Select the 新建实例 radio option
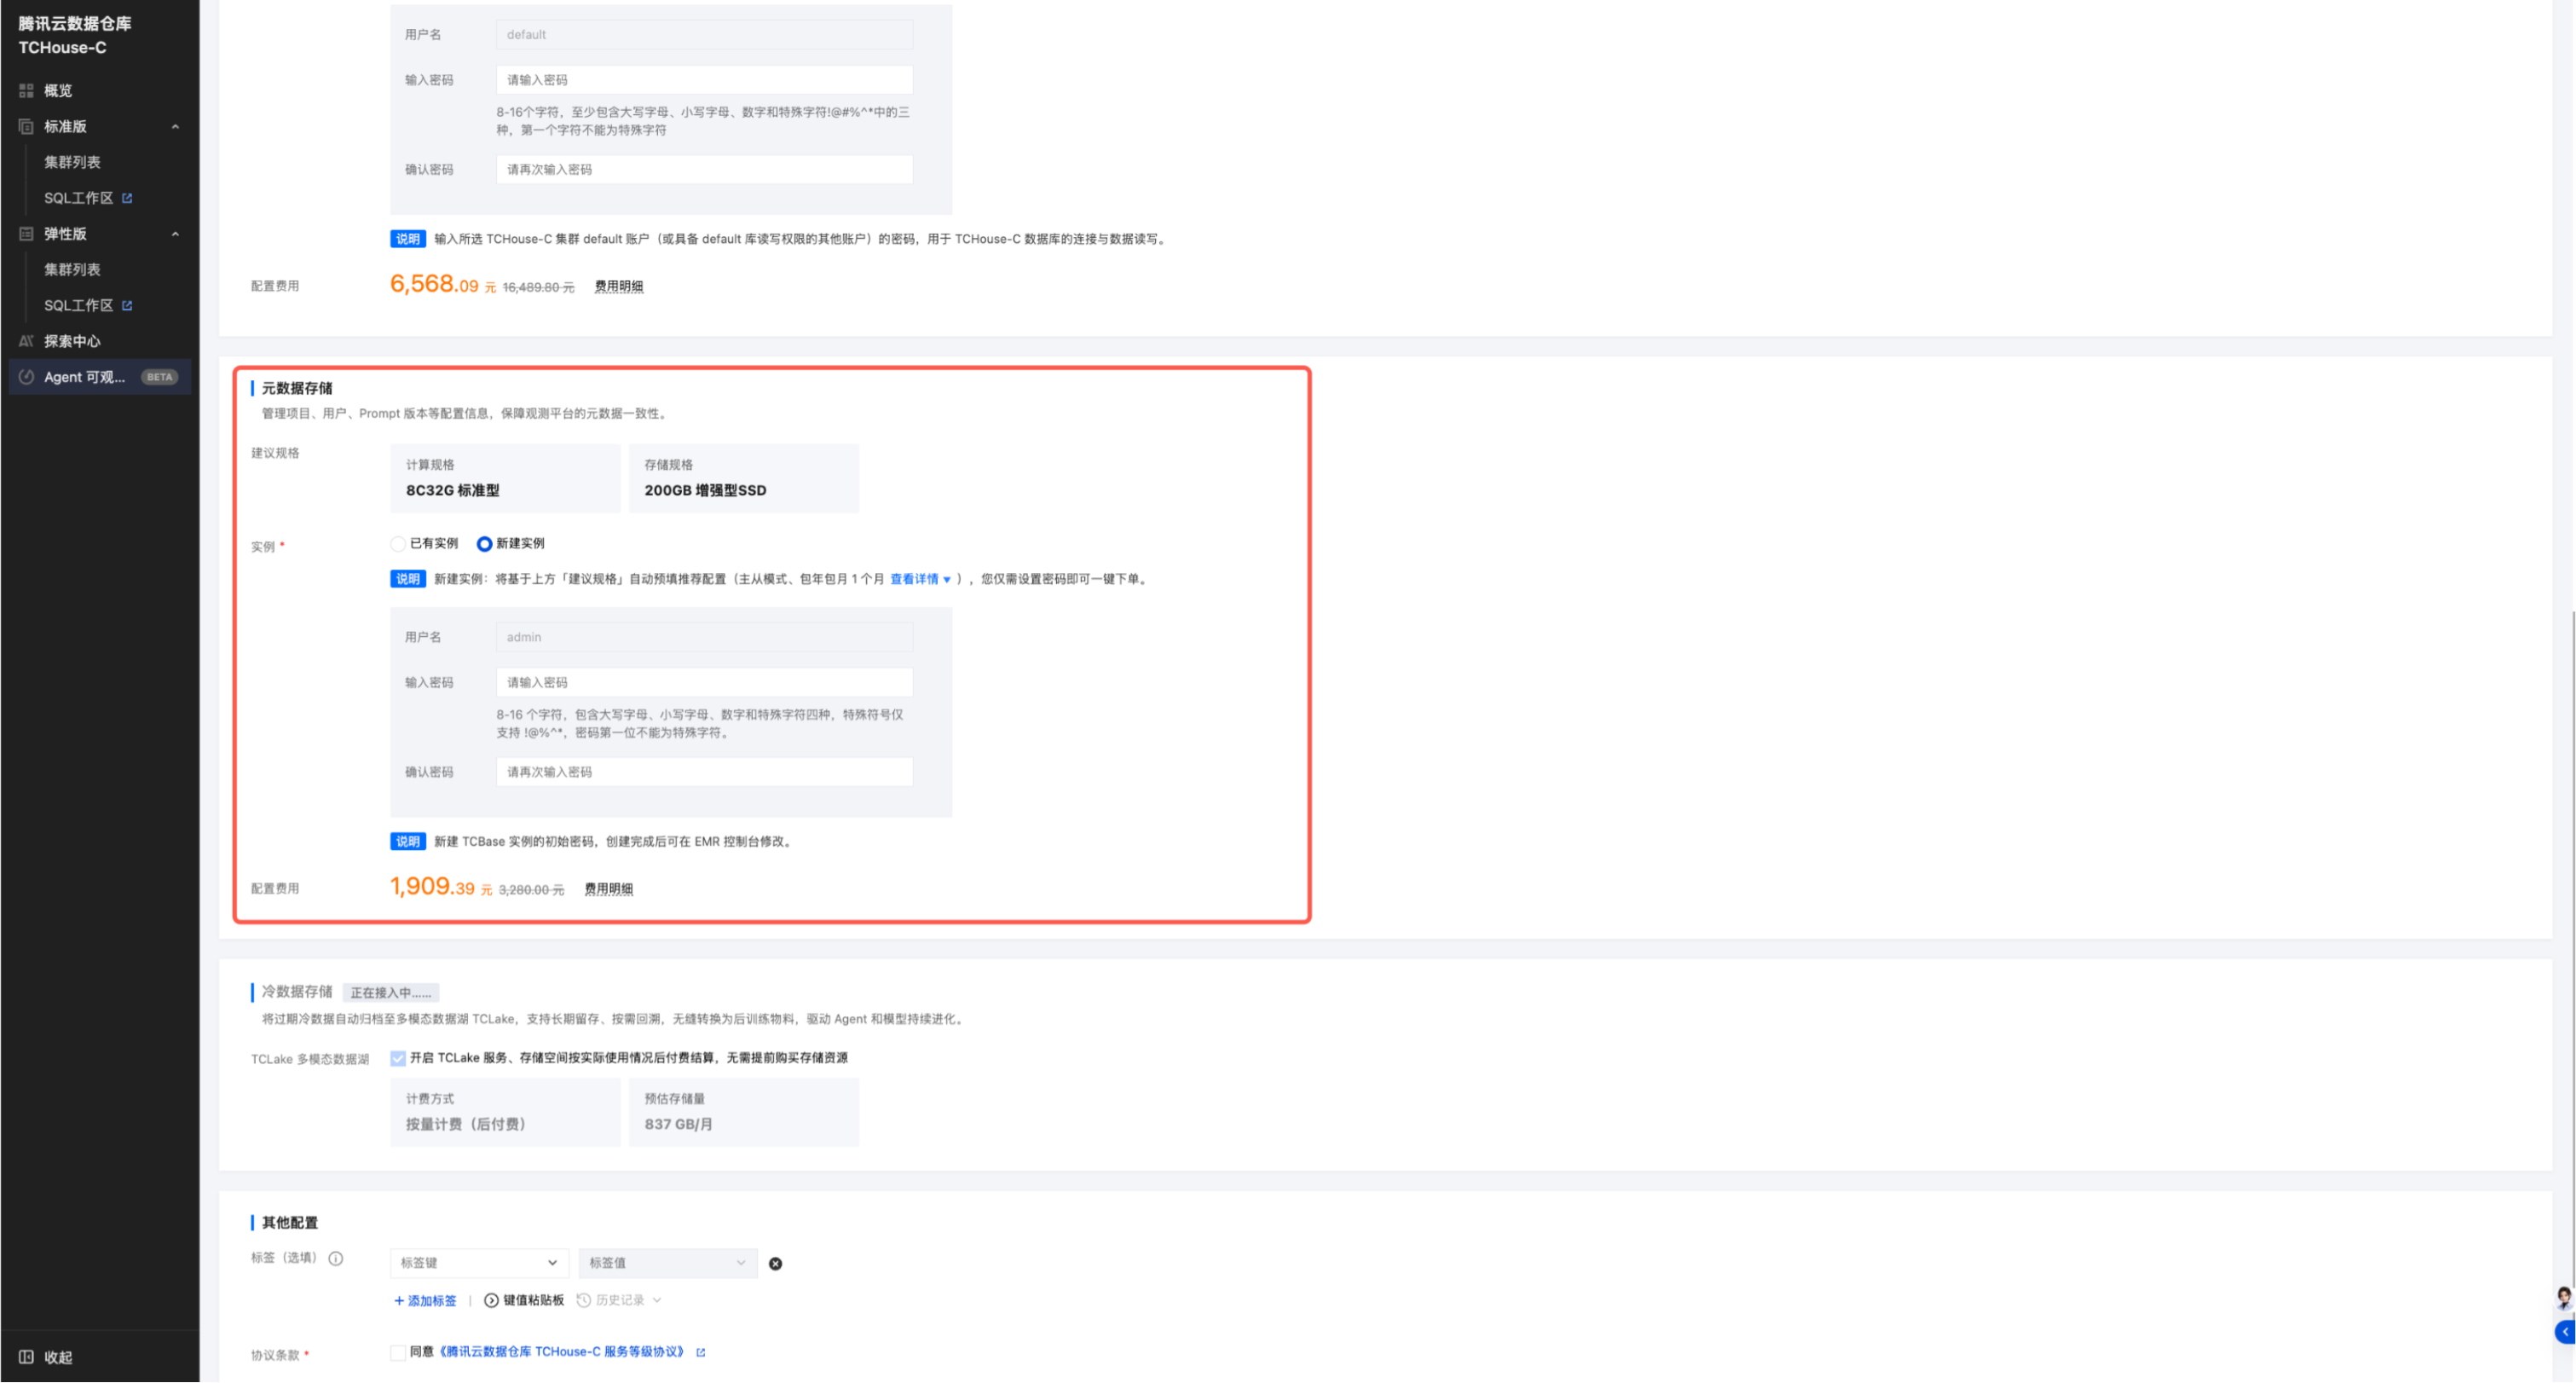2576x1383 pixels. pyautogui.click(x=484, y=543)
